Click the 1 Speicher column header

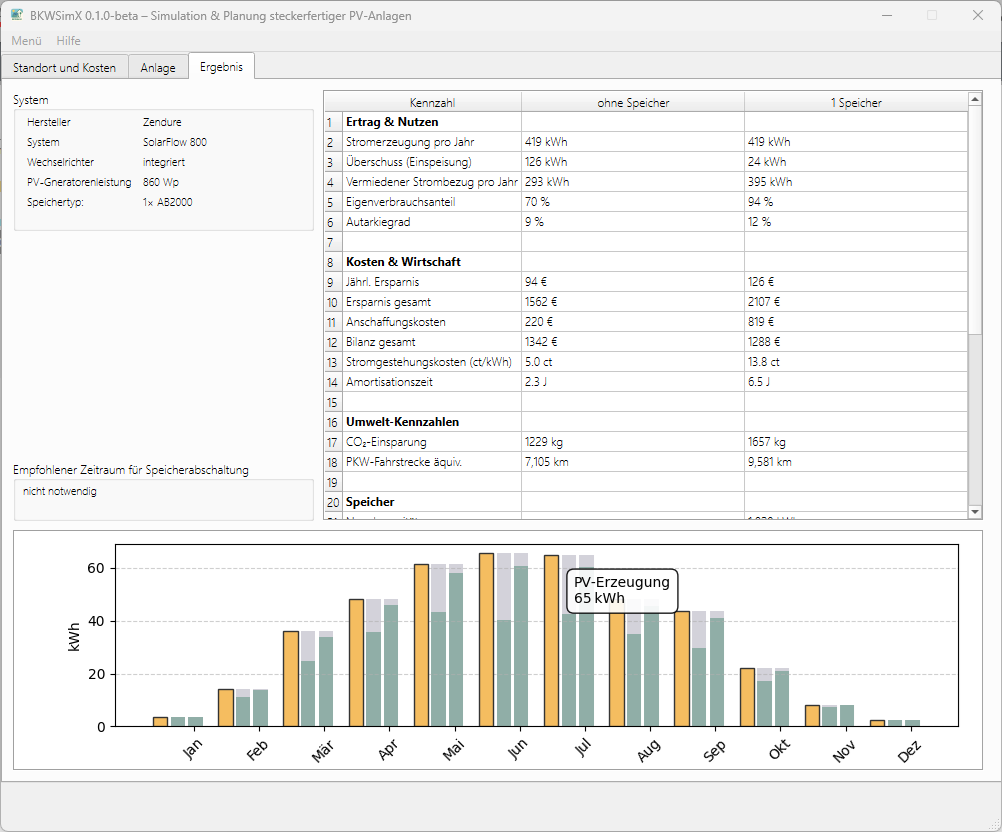[x=856, y=102]
